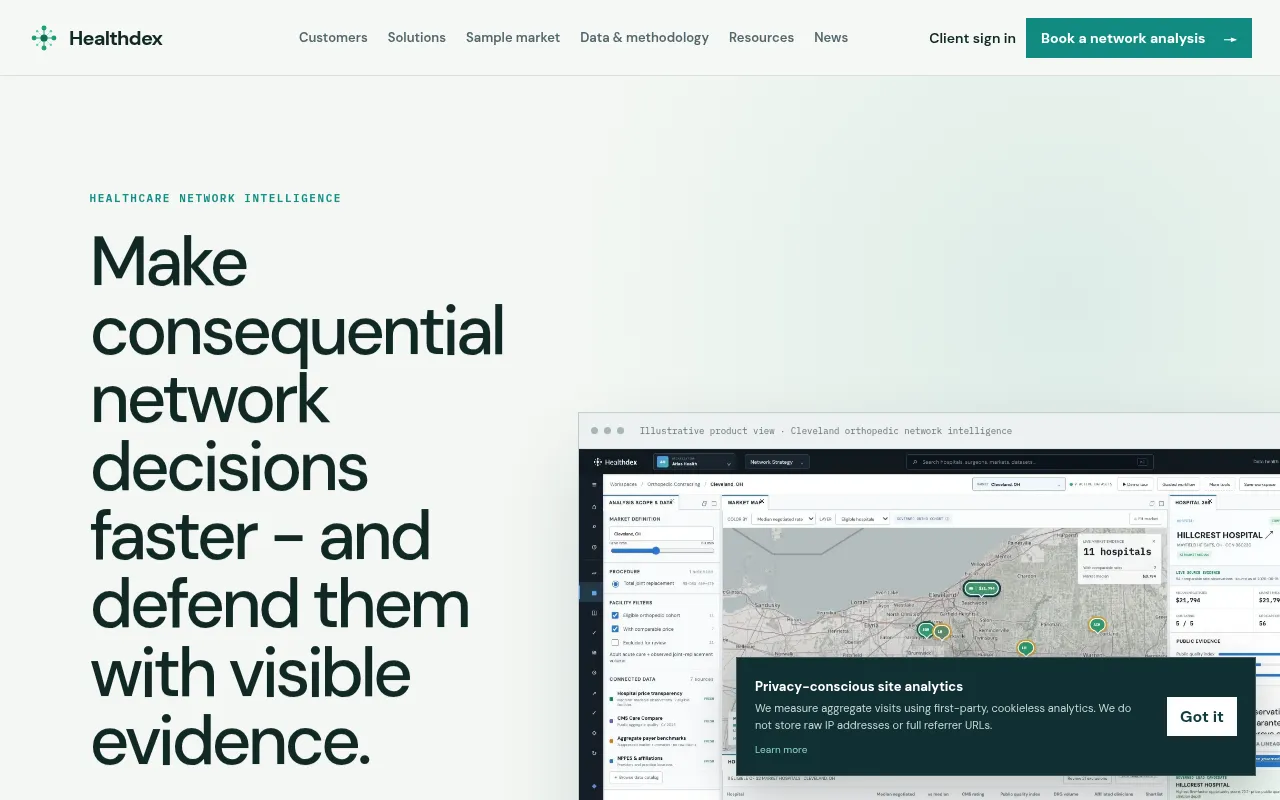Expand the Network Strategy dropdown
The image size is (1280, 800).
click(777, 462)
